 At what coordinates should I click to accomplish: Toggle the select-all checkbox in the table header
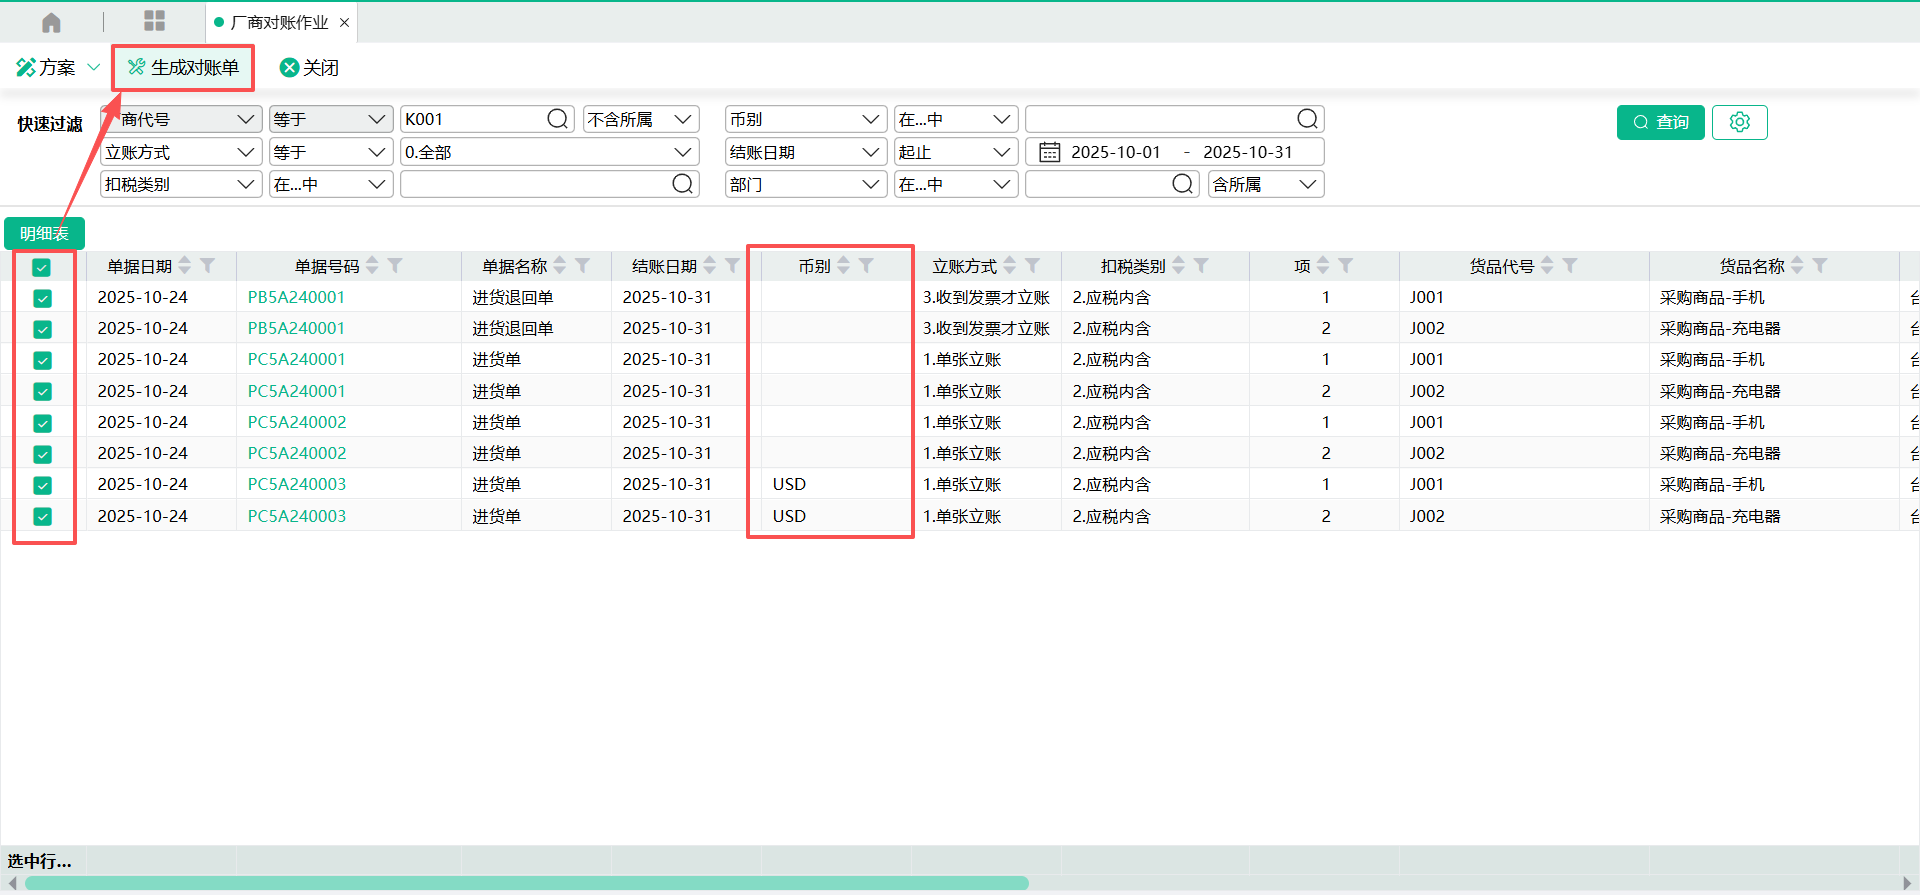(x=41, y=267)
